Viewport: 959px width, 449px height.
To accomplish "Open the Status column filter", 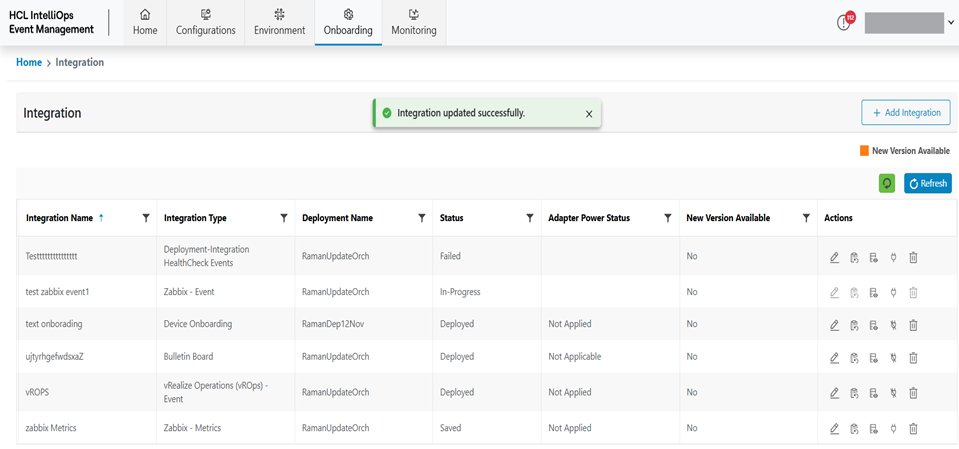I will (530, 218).
